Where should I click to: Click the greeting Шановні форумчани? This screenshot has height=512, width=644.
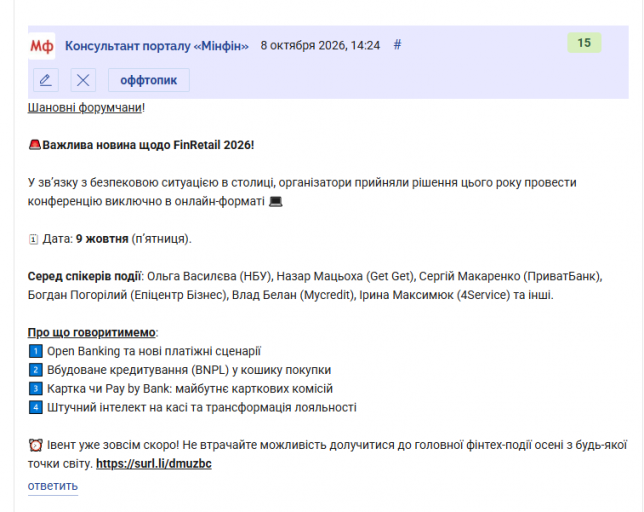pyautogui.click(x=85, y=108)
